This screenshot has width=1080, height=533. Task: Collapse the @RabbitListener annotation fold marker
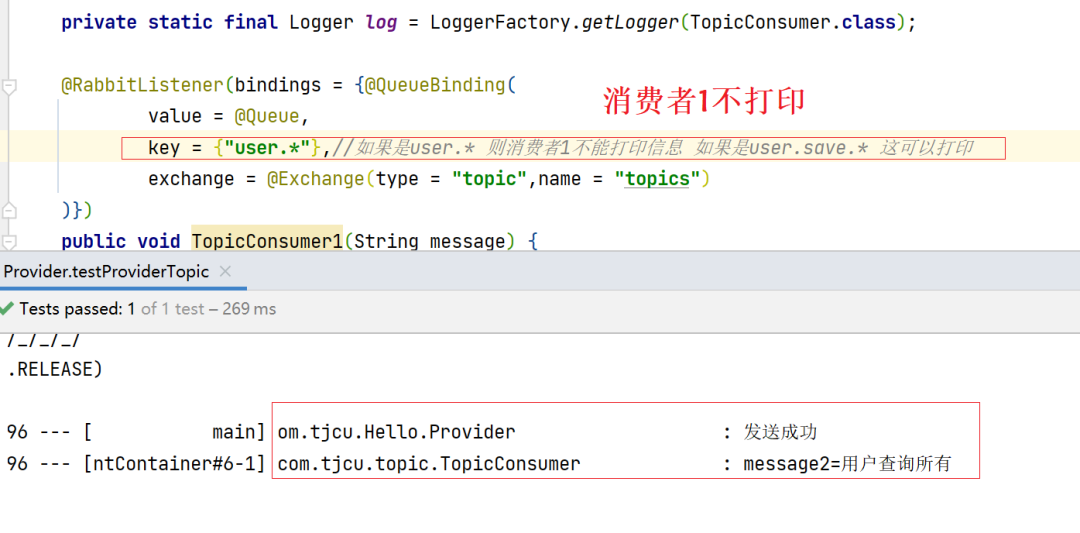9,87
